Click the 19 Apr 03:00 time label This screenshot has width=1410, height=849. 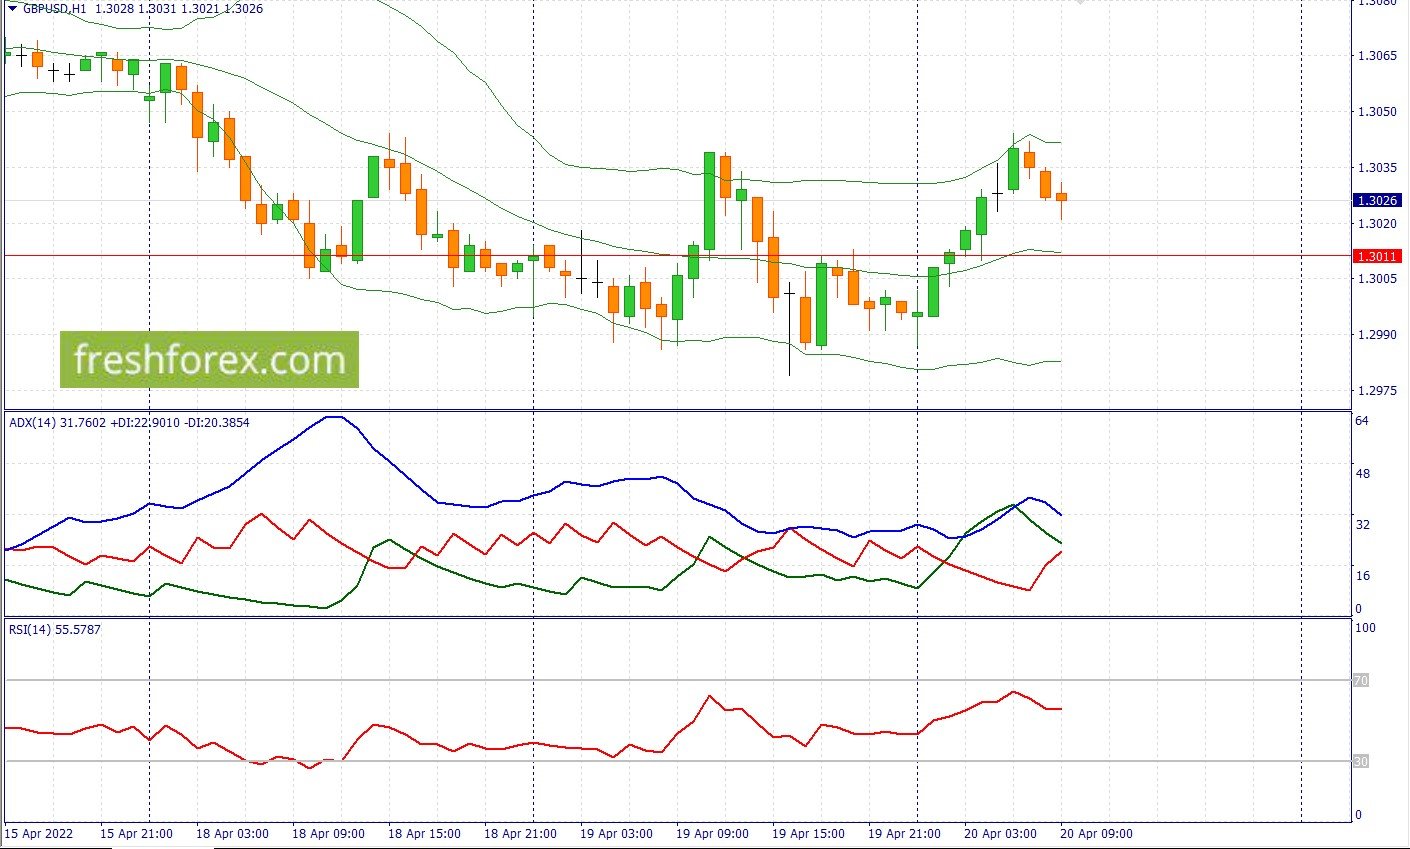tap(617, 833)
